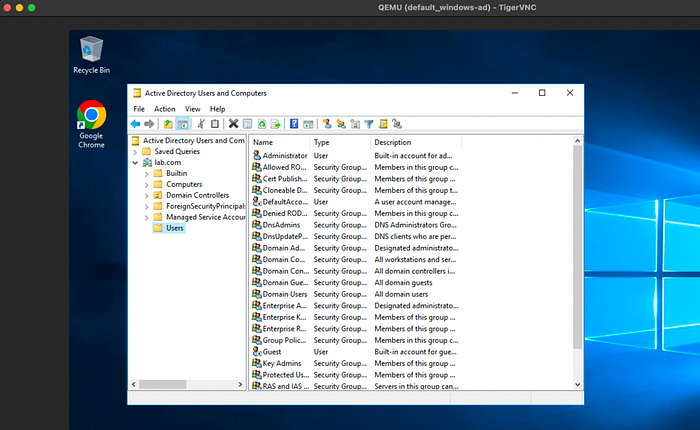This screenshot has height=430, width=700.
Task: Create a new user with the toolbar icon
Action: (327, 124)
